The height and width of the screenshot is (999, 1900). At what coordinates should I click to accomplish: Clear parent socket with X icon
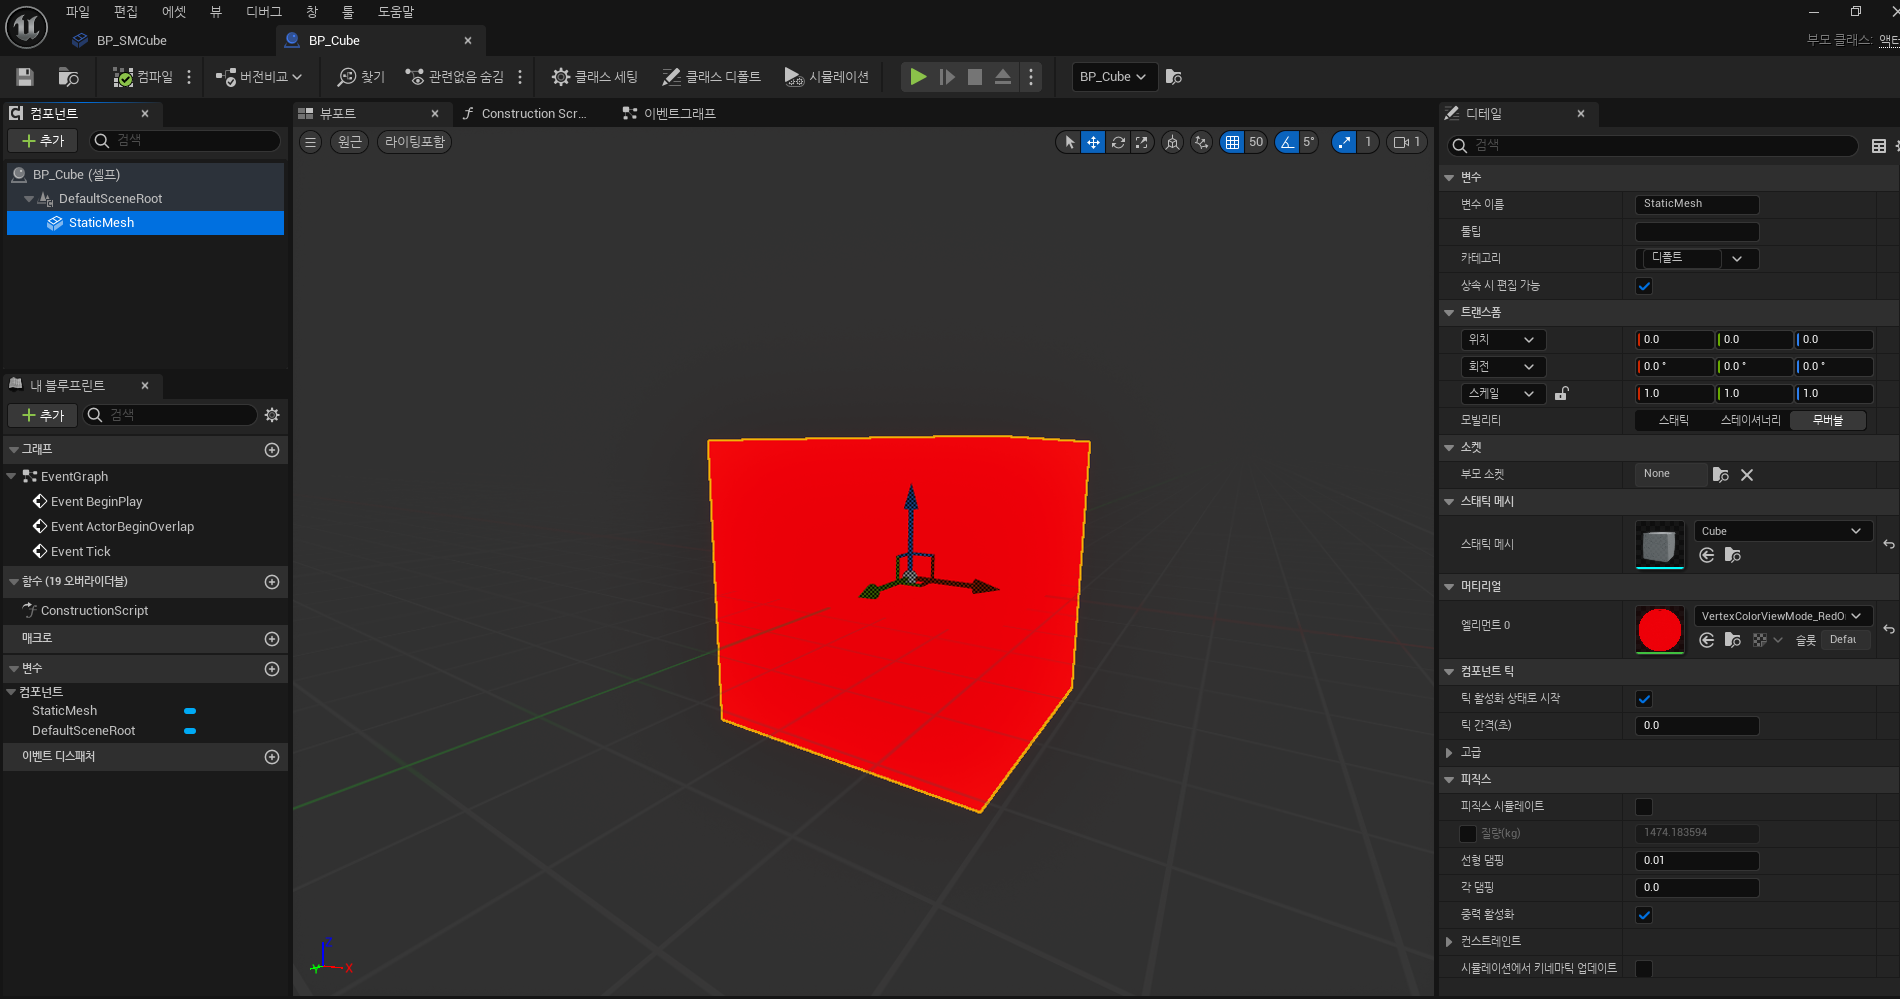coord(1747,475)
